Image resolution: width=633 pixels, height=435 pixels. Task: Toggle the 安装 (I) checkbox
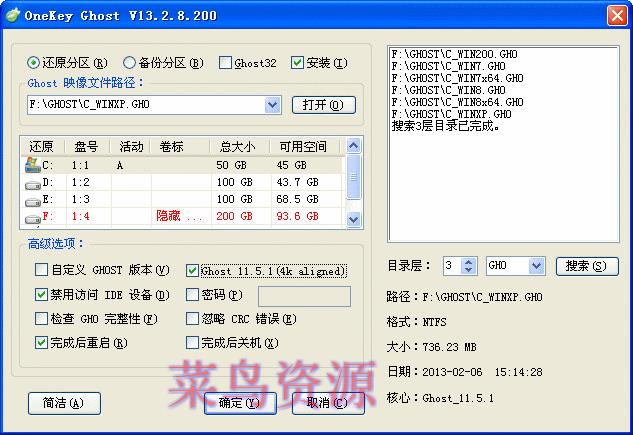pos(297,63)
